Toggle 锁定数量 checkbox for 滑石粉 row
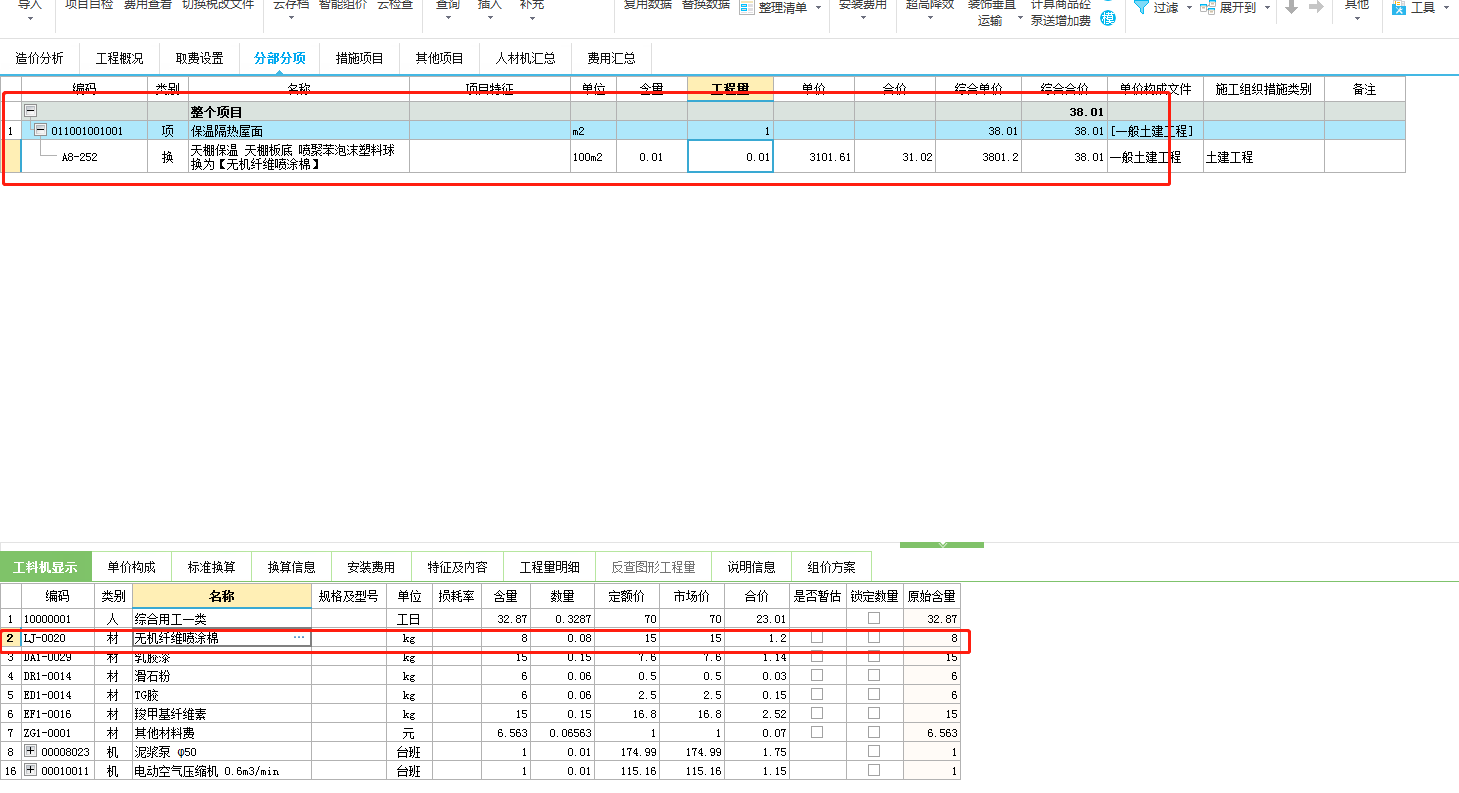Image resolution: width=1459 pixels, height=793 pixels. tap(874, 675)
